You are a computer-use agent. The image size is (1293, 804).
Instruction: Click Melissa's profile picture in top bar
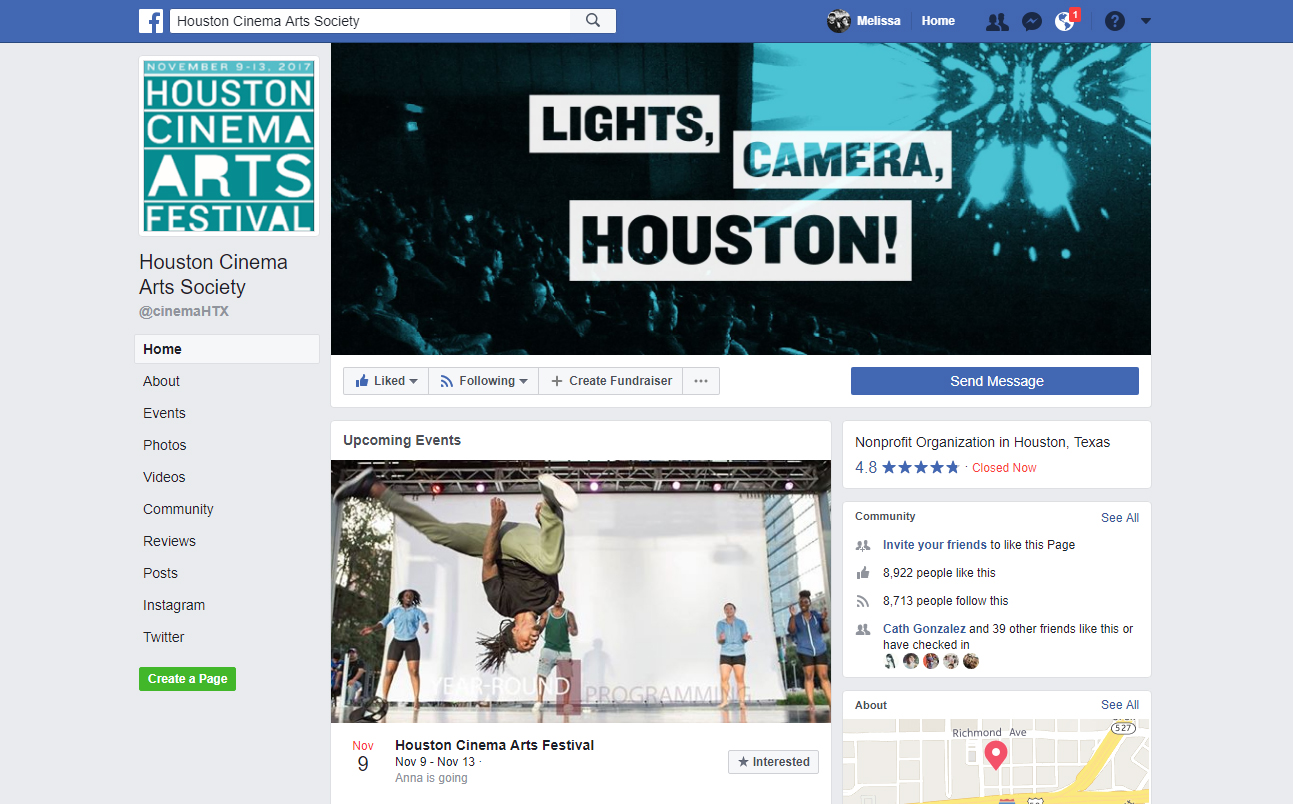click(838, 21)
